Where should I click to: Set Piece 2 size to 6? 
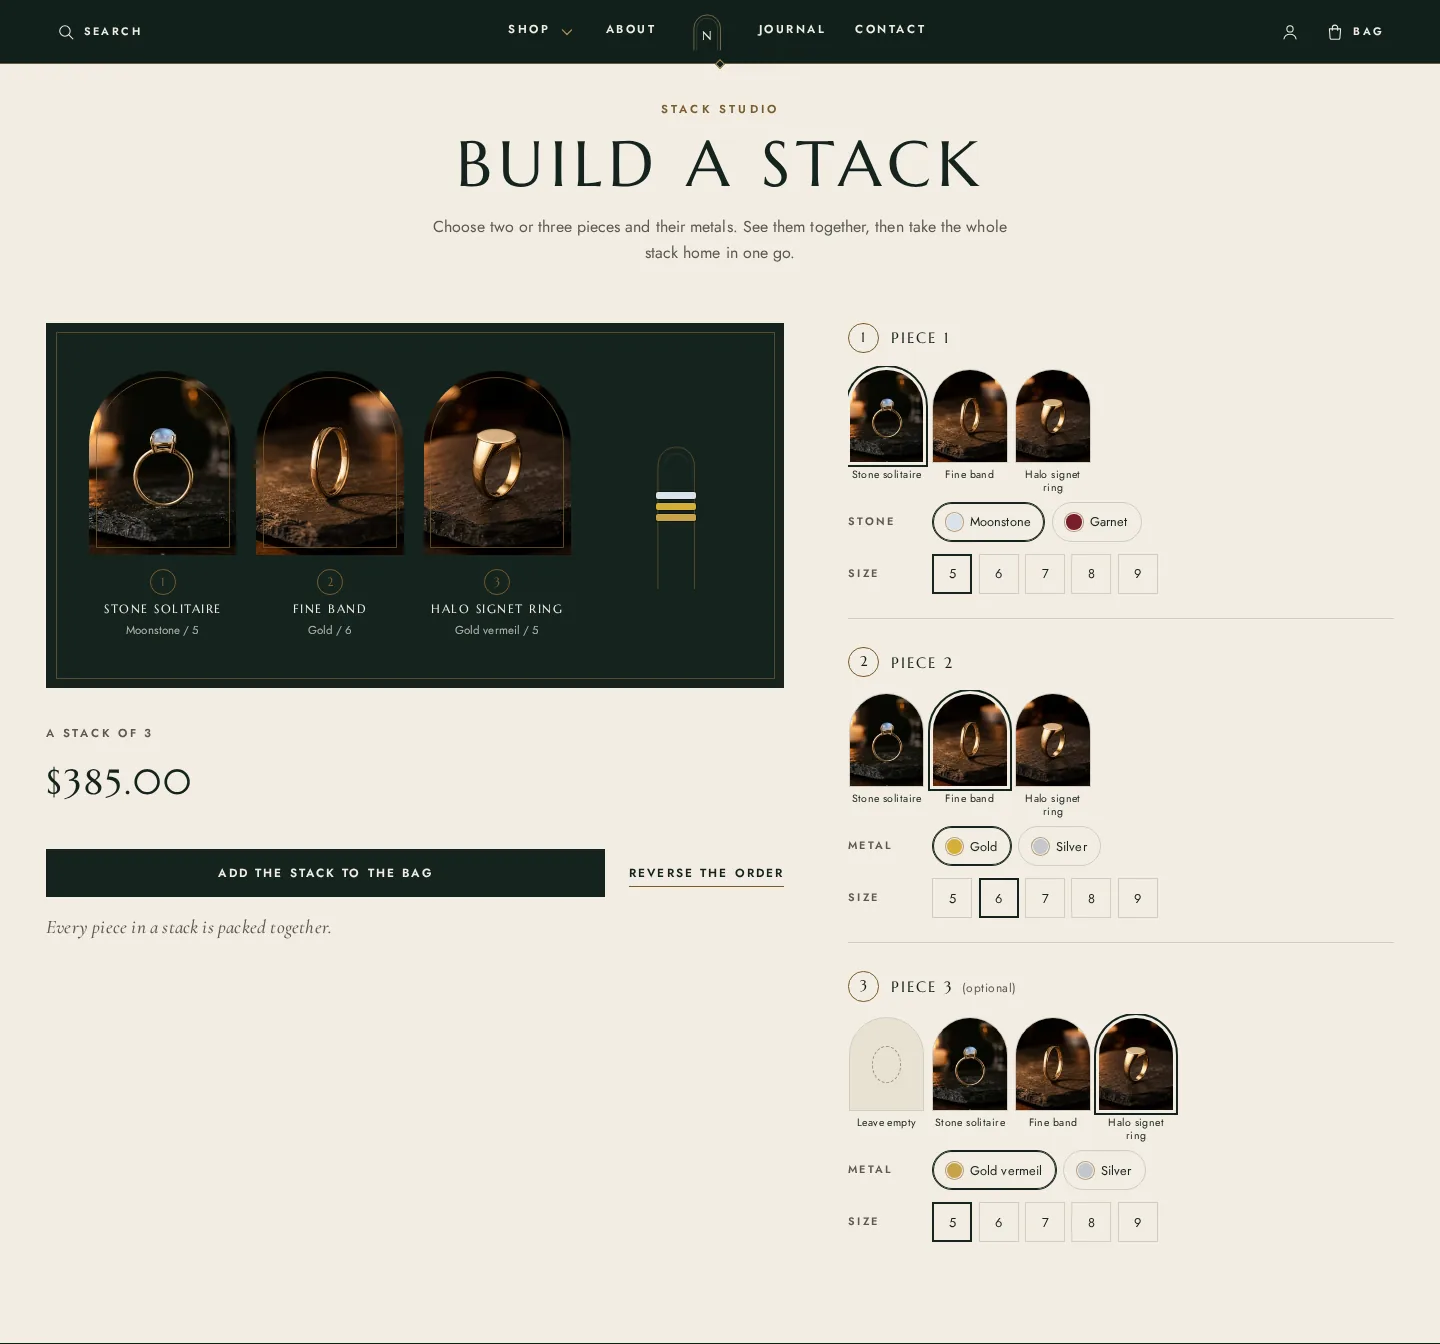tap(999, 898)
